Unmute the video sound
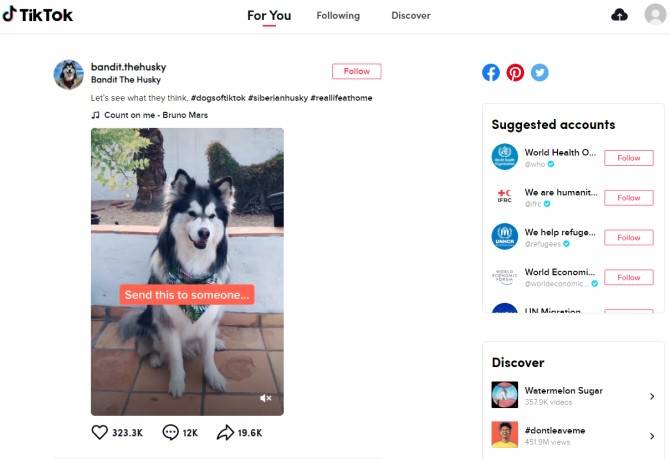This screenshot has height=459, width=670. [x=265, y=398]
